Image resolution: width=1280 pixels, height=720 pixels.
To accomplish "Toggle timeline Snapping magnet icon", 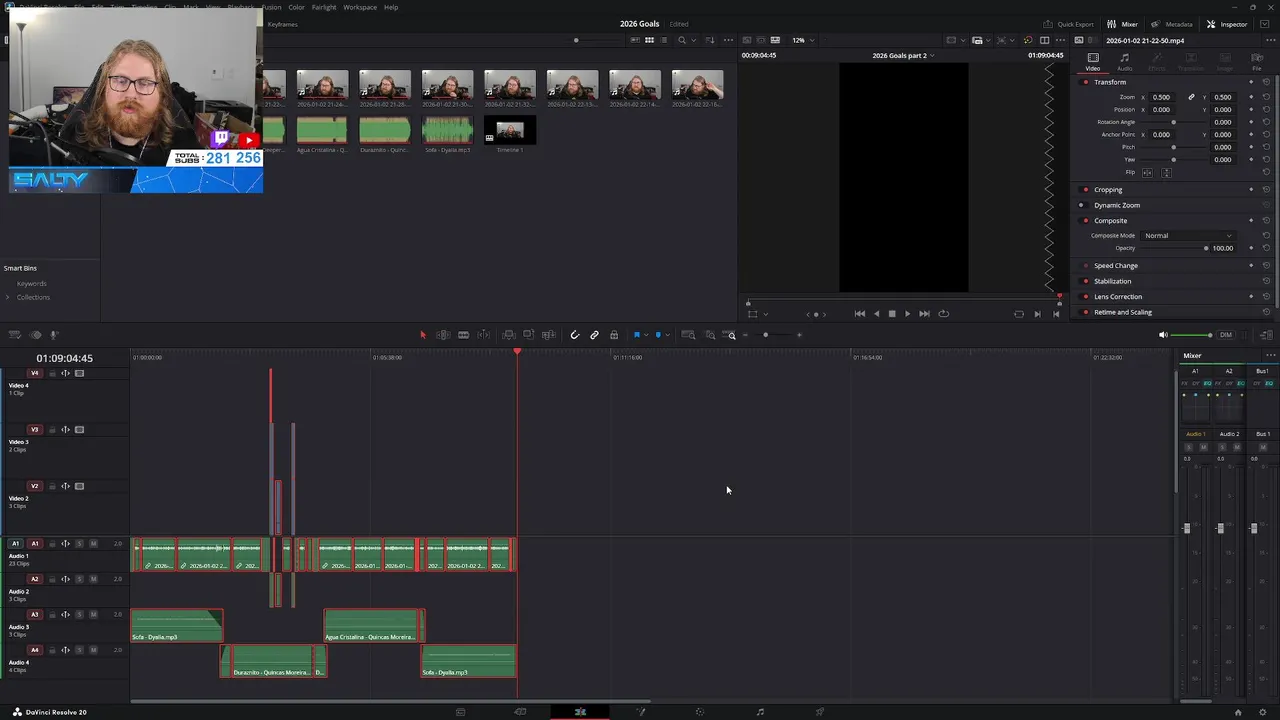I will 574,335.
